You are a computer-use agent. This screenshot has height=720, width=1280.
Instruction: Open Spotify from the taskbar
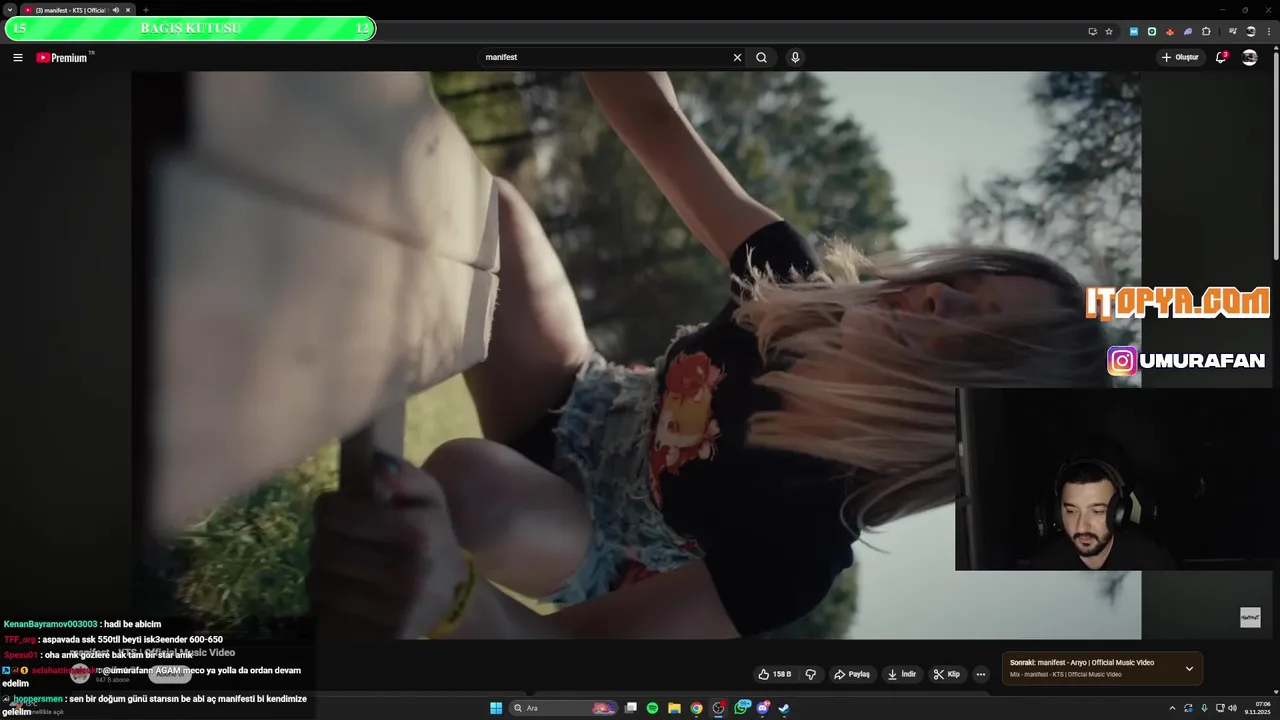coord(652,708)
